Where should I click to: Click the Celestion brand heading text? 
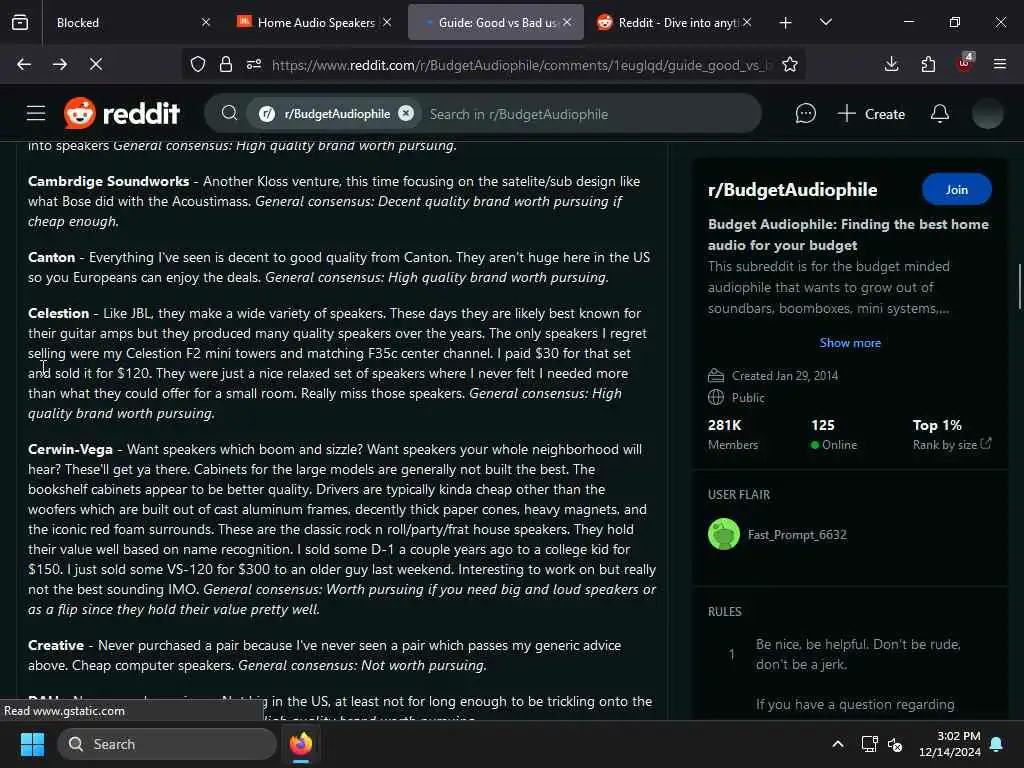[x=58, y=313]
